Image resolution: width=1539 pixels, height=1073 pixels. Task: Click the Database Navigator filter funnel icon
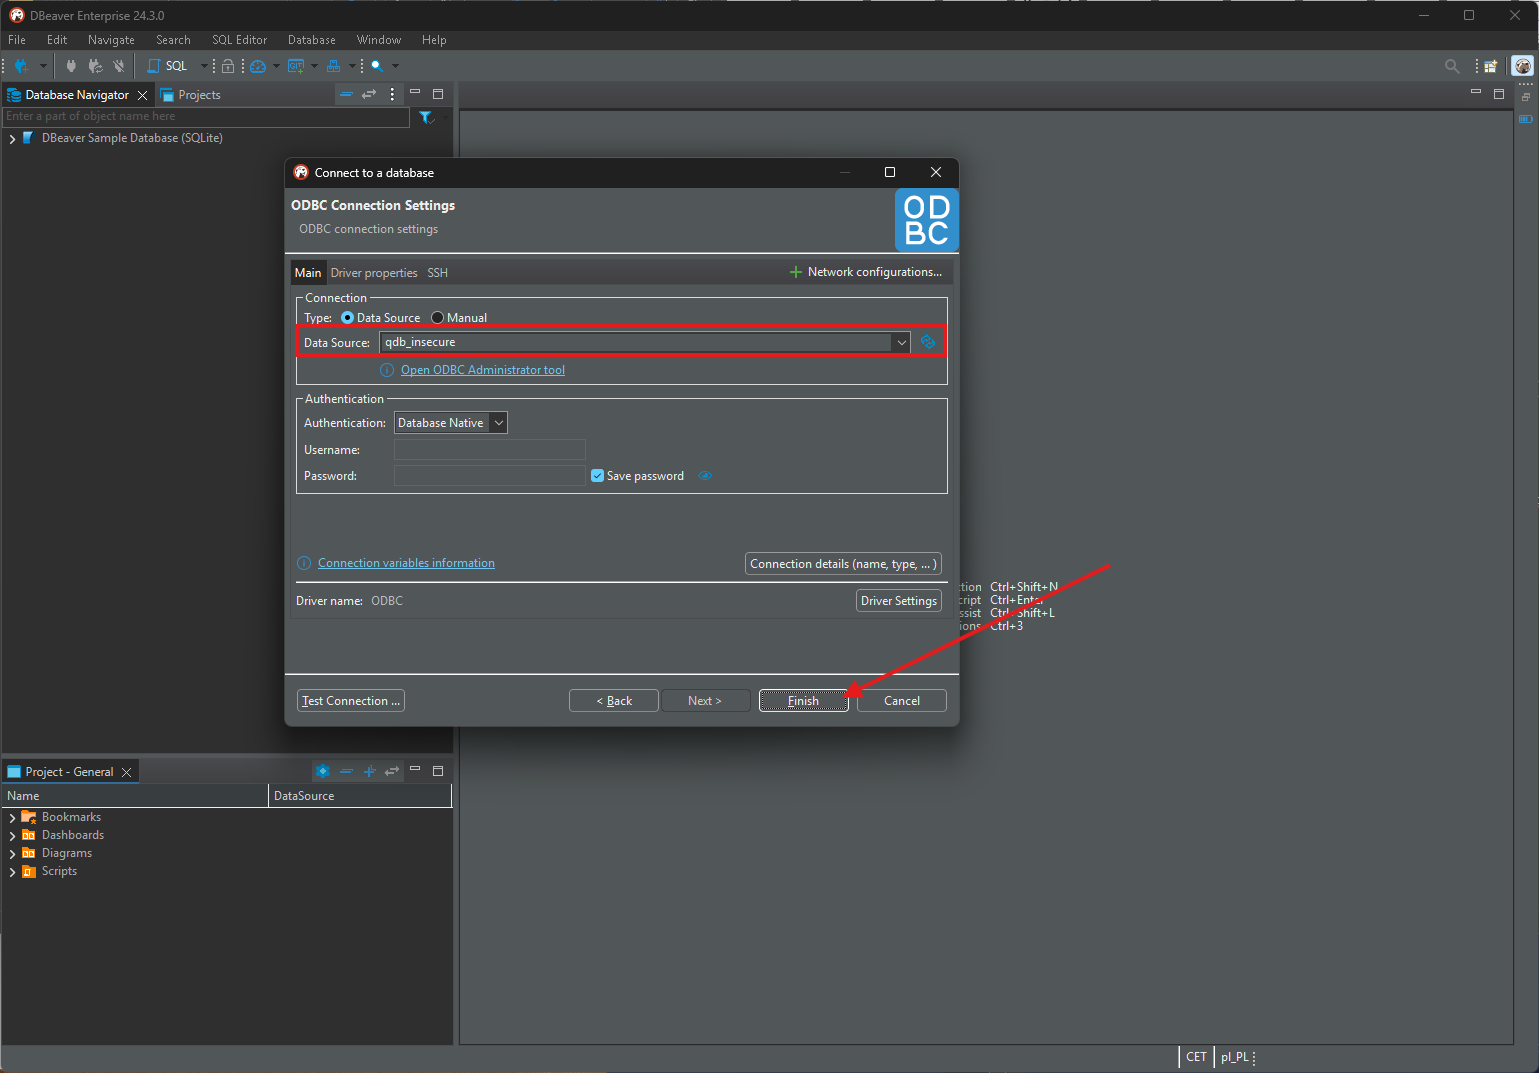[426, 117]
